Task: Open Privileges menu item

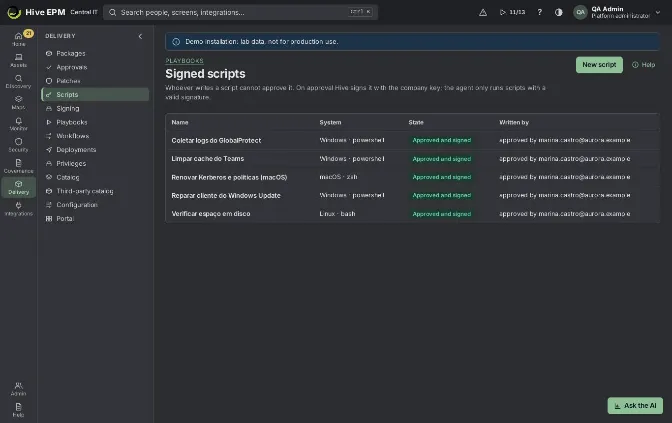Action: point(95,163)
